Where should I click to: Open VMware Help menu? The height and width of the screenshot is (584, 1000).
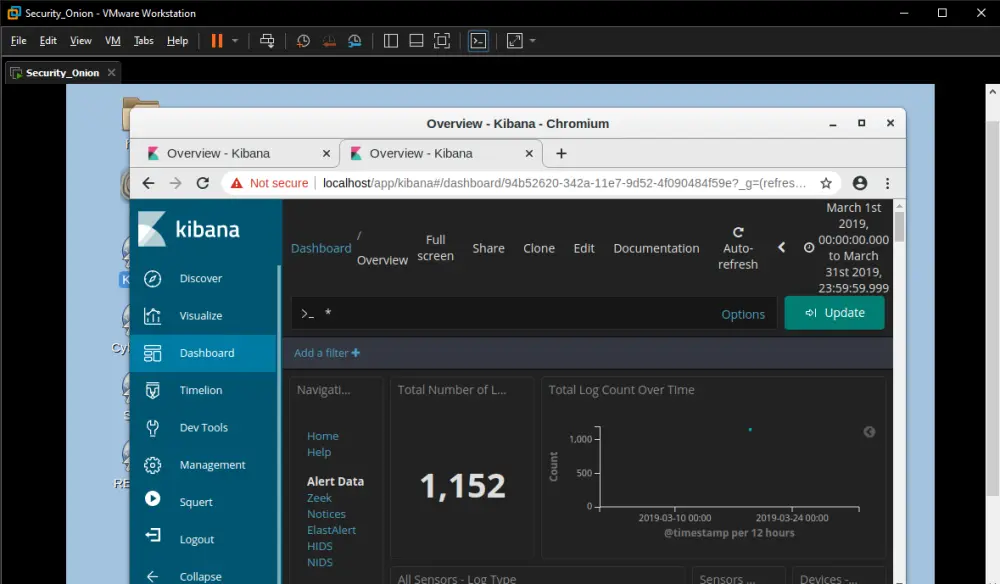tap(177, 41)
